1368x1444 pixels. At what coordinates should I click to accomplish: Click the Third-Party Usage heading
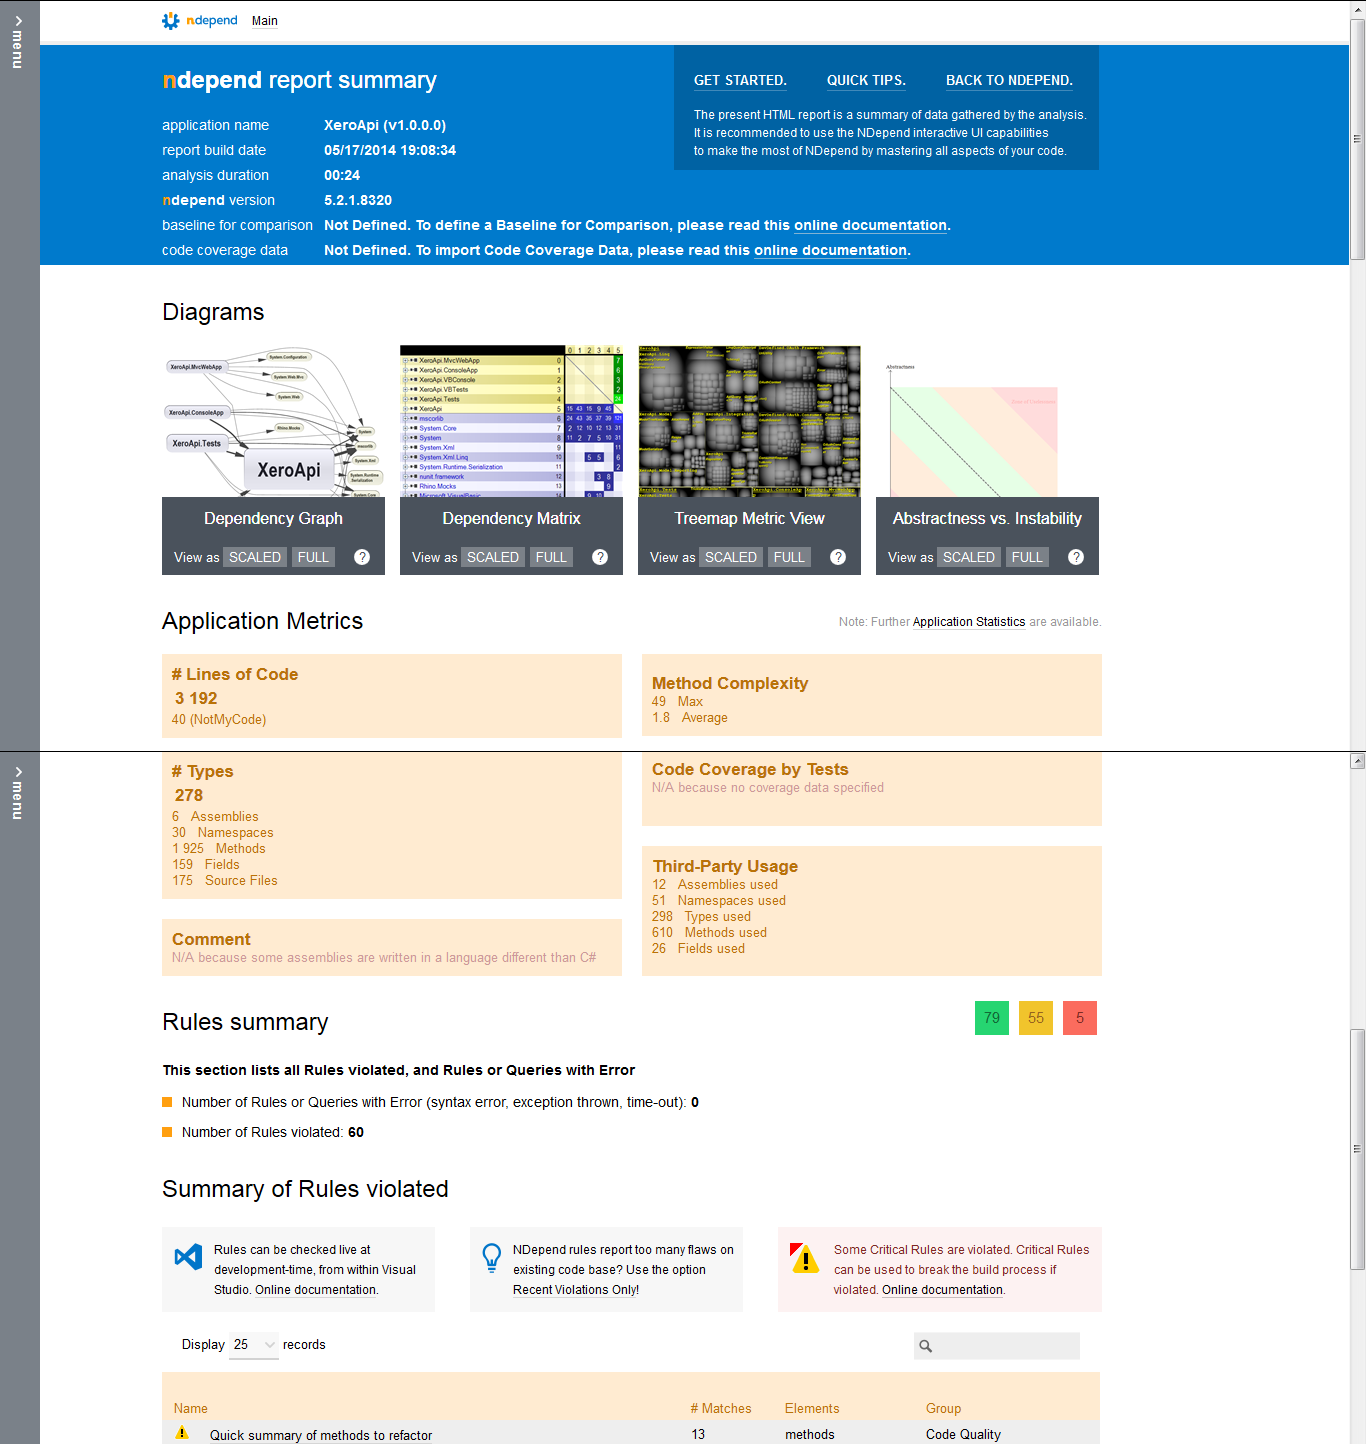[726, 866]
